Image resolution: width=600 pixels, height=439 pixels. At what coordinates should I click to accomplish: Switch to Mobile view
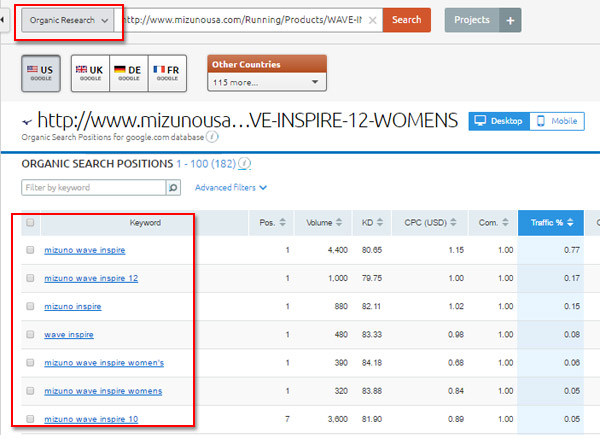pyautogui.click(x=557, y=121)
